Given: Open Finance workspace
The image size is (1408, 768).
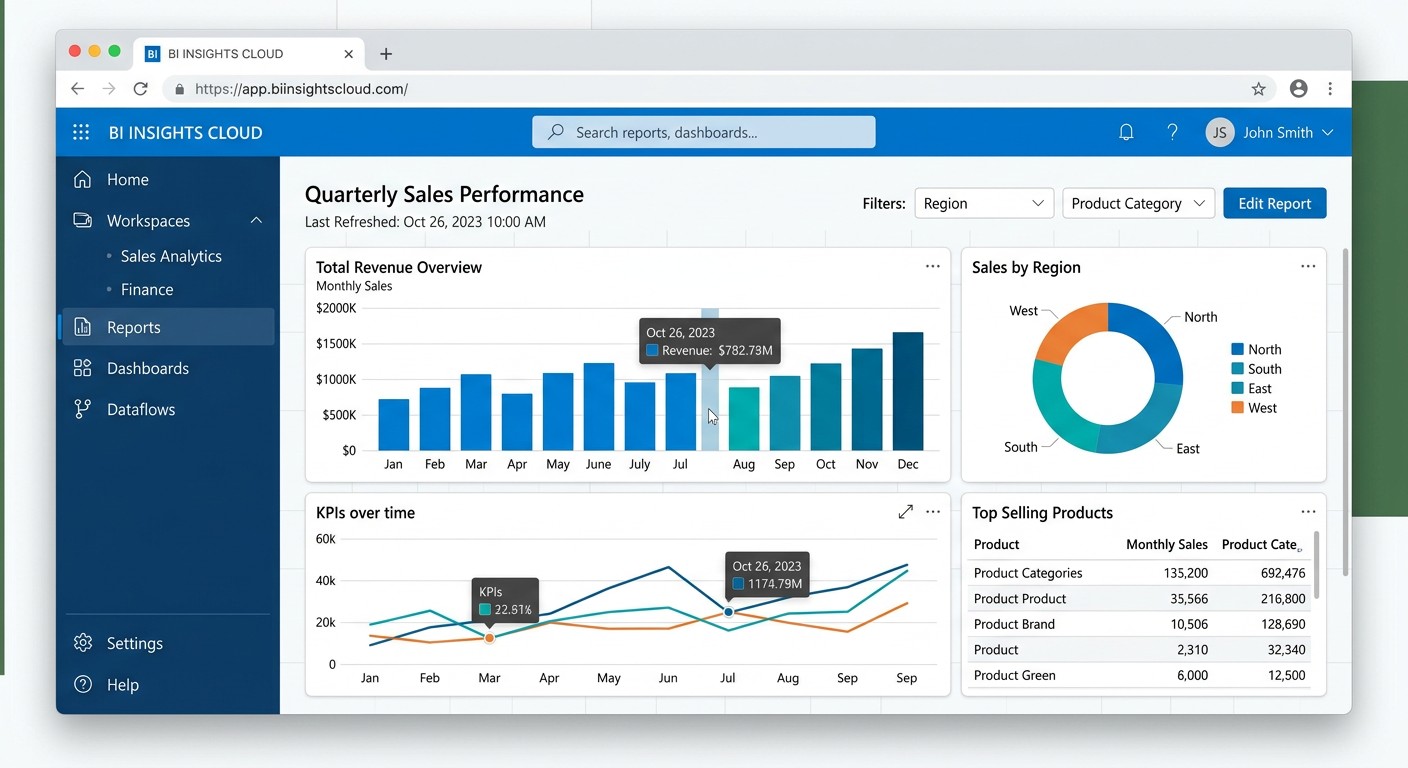Looking at the screenshot, I should point(147,289).
